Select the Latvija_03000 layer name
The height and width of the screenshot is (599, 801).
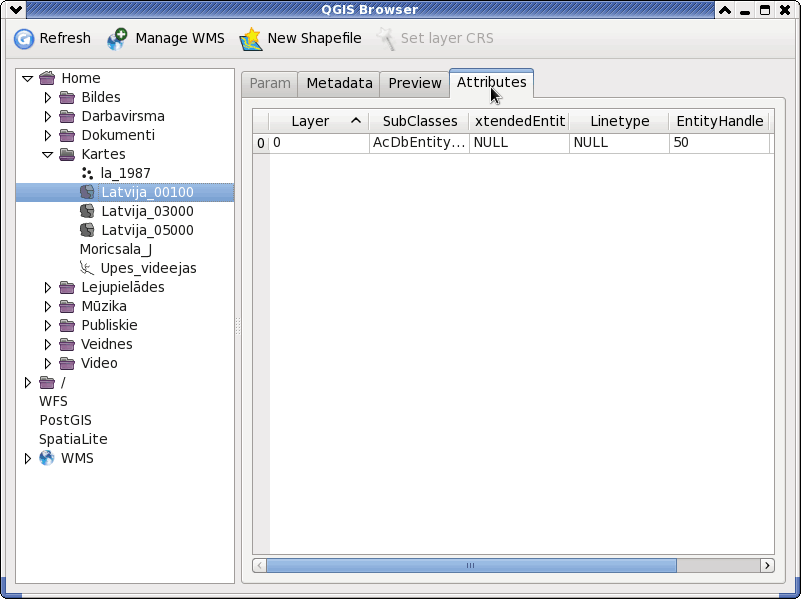coord(147,211)
